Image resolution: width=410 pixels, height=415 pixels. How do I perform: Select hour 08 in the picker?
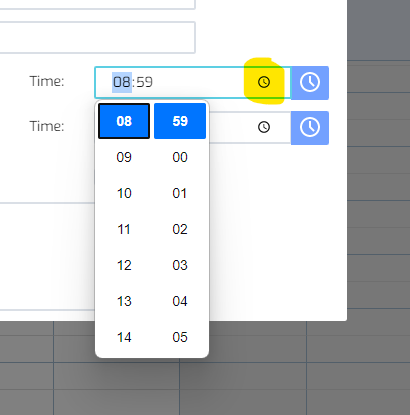click(124, 121)
